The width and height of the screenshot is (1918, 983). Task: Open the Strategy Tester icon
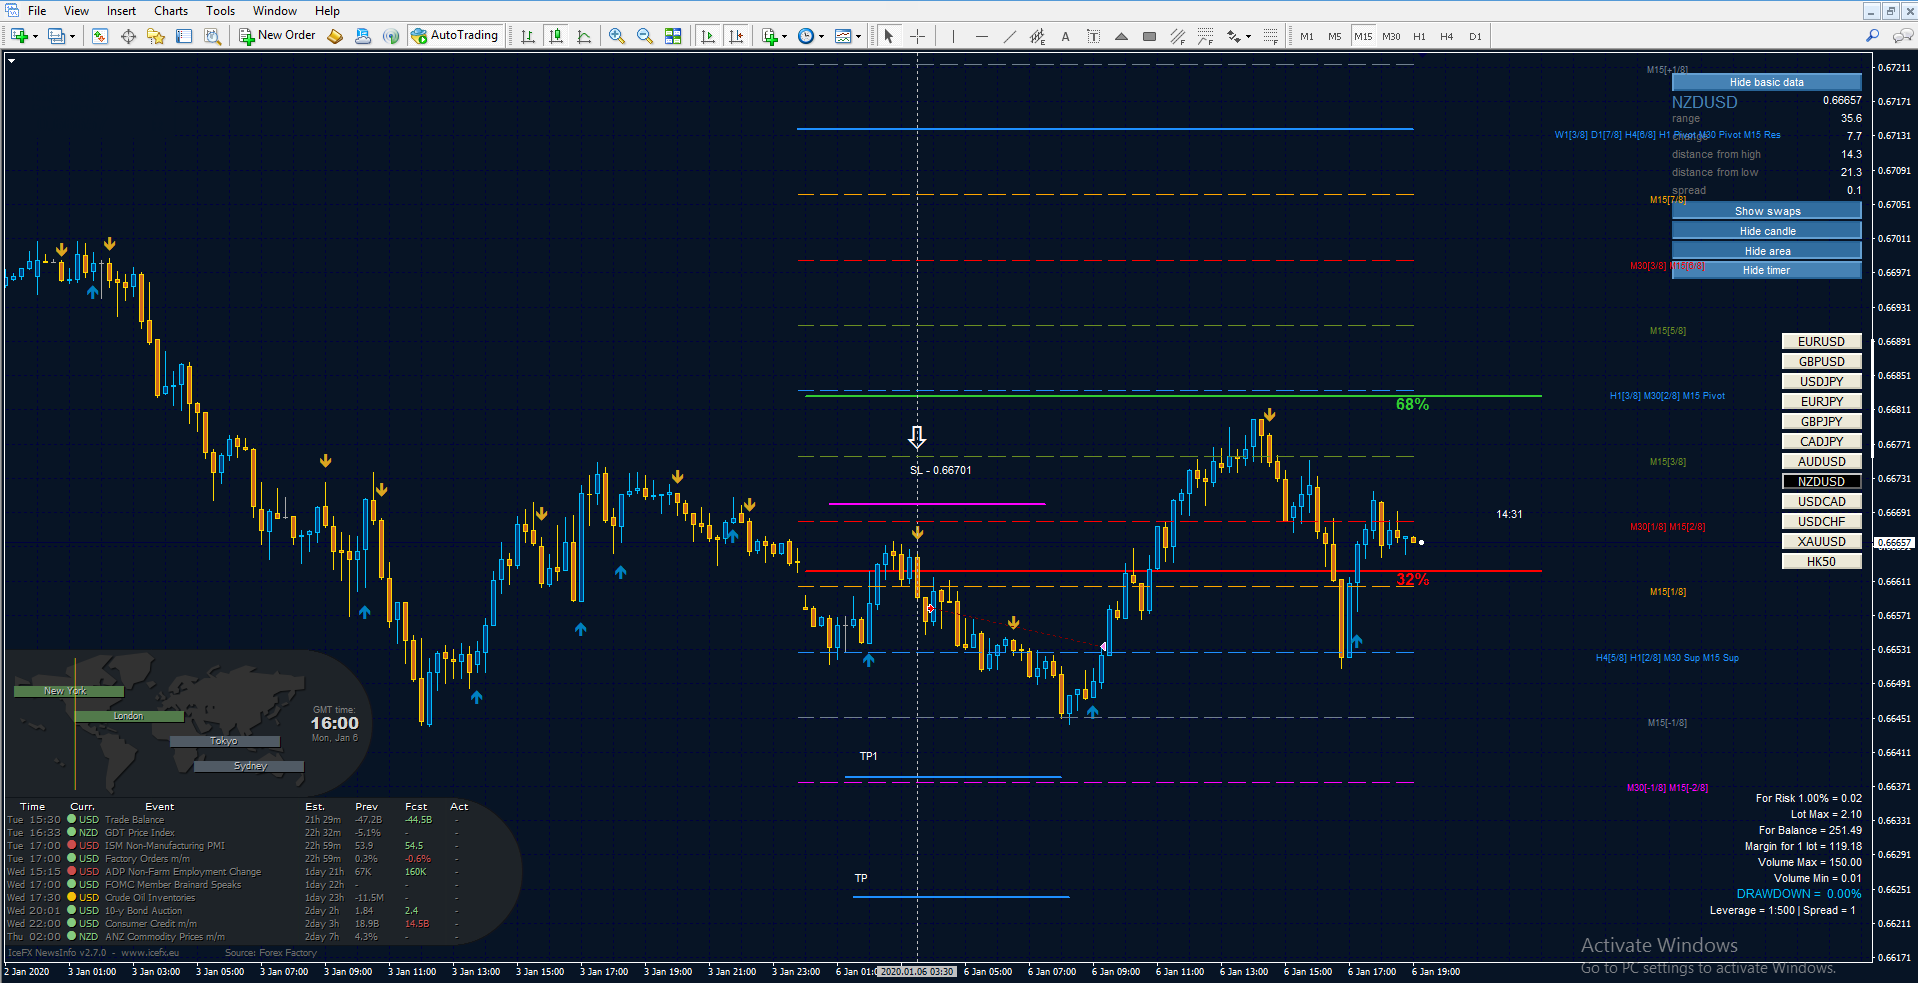212,36
